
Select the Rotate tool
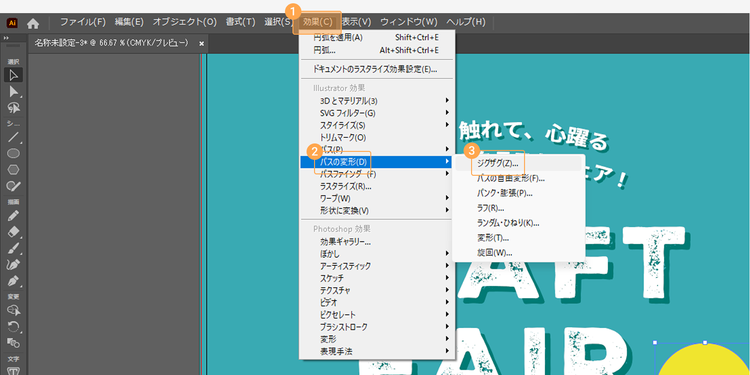(13, 327)
